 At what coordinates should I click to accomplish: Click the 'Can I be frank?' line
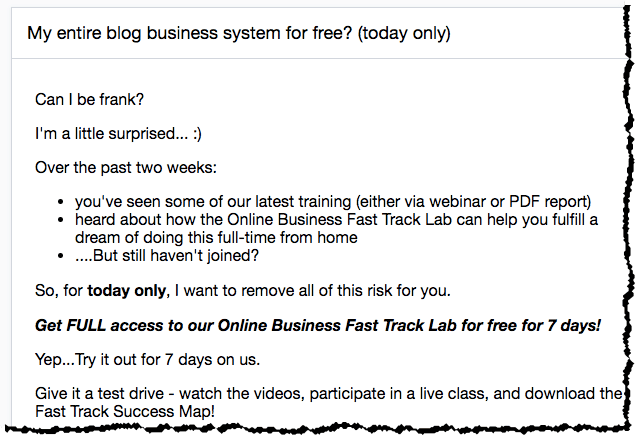point(89,100)
